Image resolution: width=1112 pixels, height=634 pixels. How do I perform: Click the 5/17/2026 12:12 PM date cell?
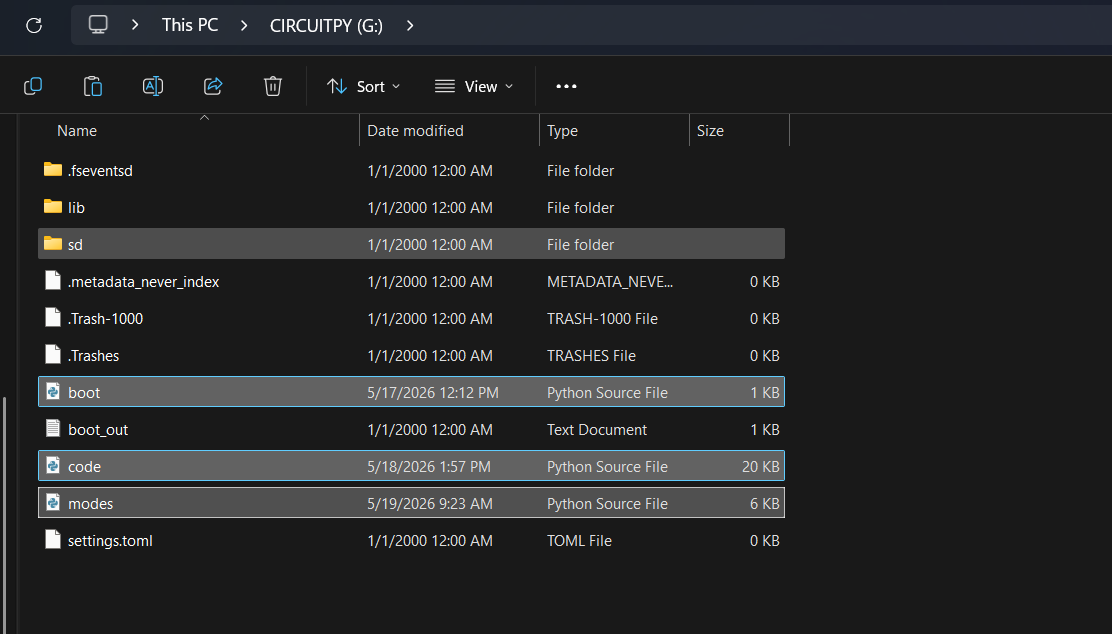click(x=433, y=392)
